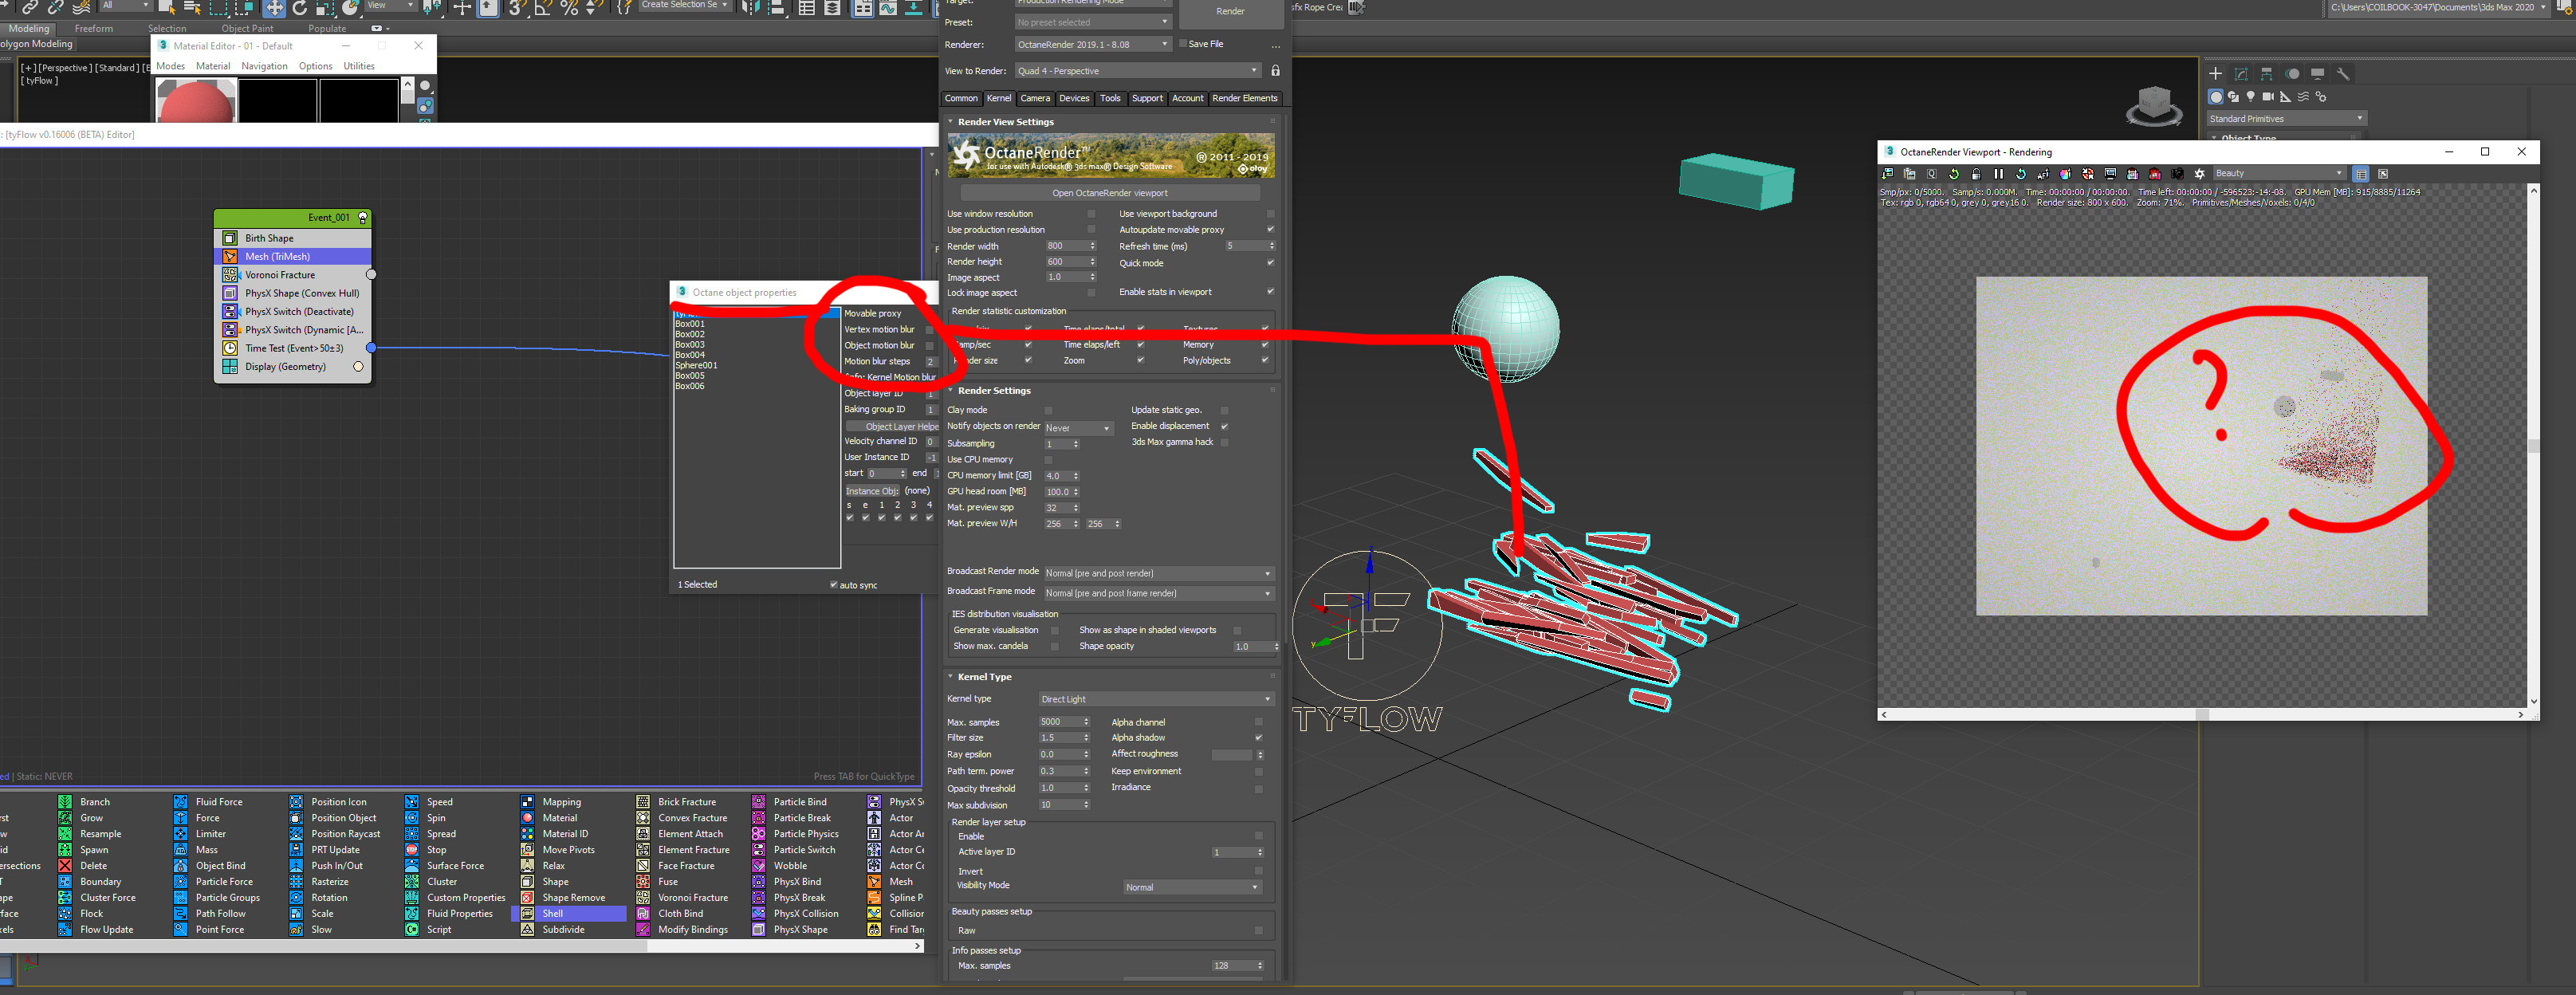
Task: Click the Render button
Action: coord(1230,12)
